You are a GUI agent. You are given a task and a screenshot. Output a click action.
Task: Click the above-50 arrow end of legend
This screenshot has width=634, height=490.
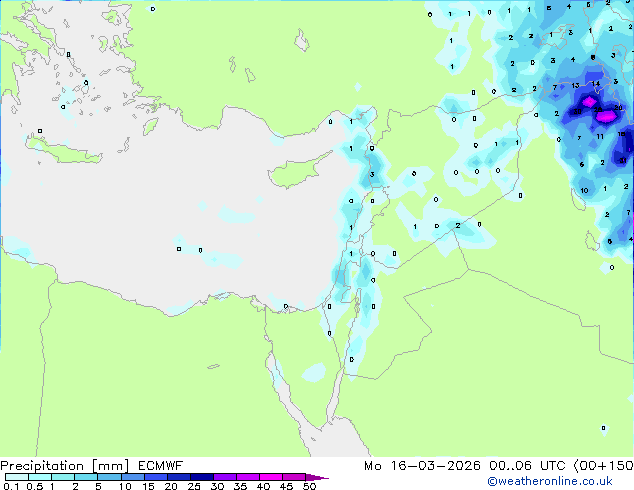pos(317,477)
